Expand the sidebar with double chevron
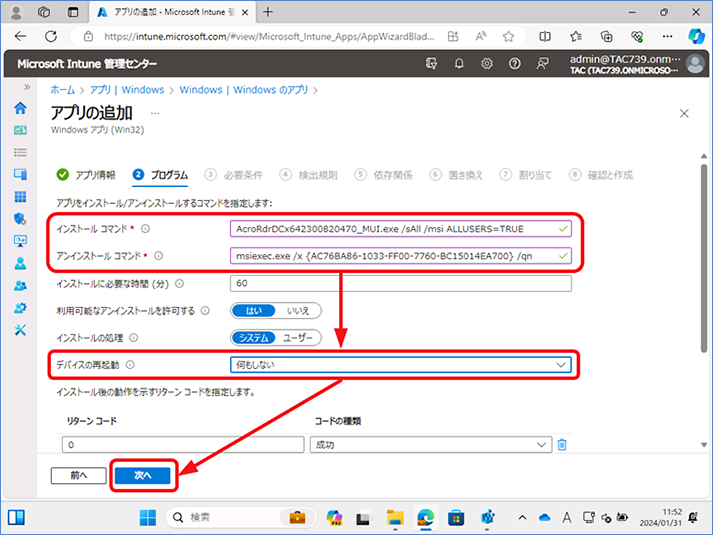The image size is (713, 535). pyautogui.click(x=27, y=87)
